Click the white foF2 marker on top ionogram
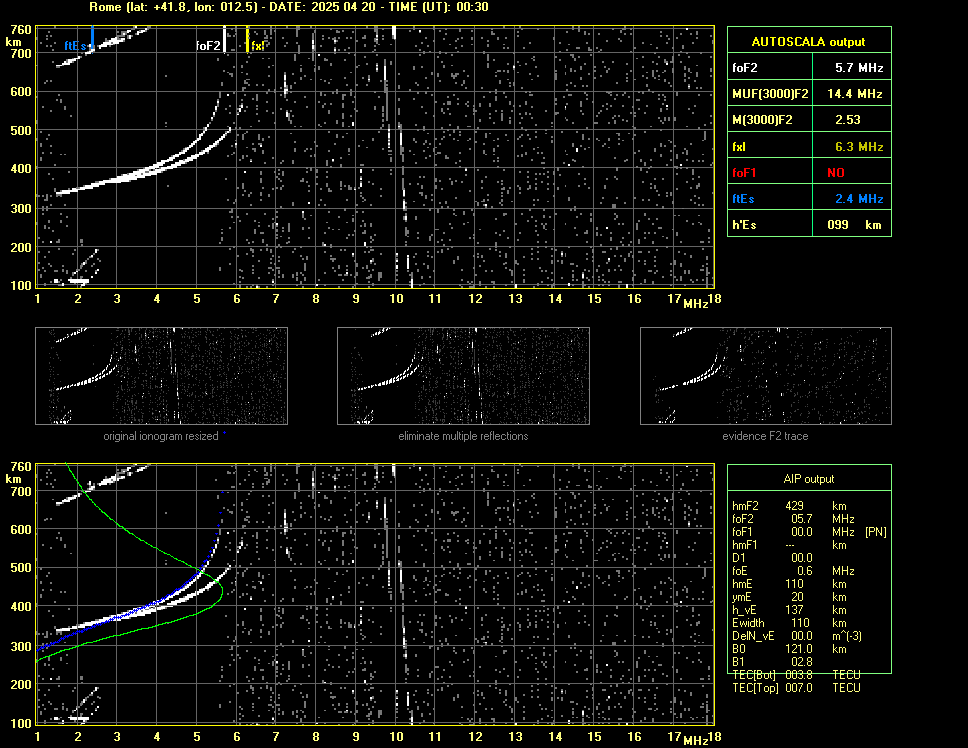Image resolution: width=968 pixels, height=748 pixels. pos(224,39)
